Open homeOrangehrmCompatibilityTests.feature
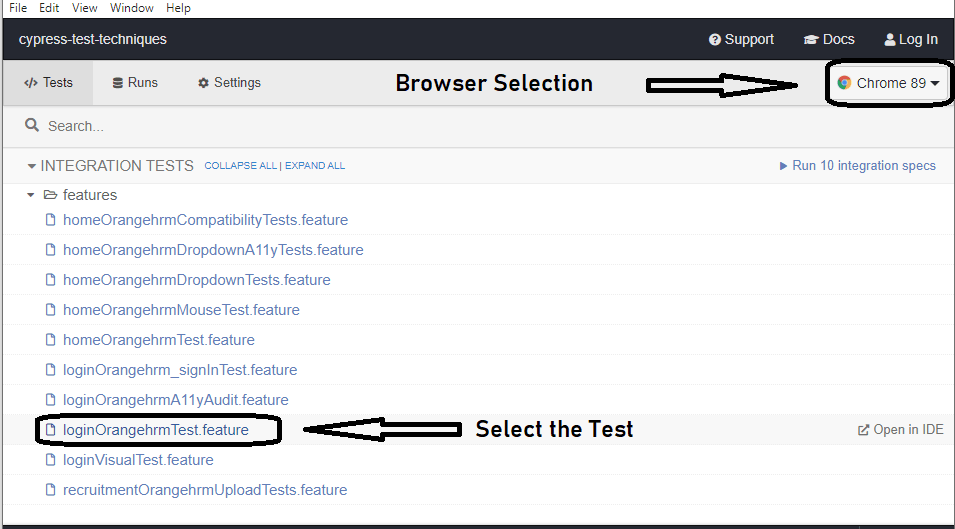 (x=205, y=220)
